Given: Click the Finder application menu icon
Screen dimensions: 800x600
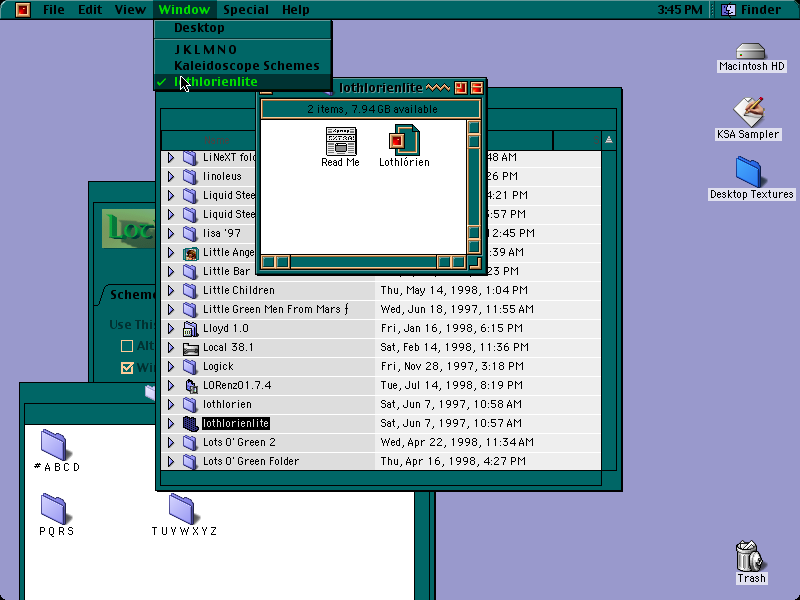Looking at the screenshot, I should 728,10.
